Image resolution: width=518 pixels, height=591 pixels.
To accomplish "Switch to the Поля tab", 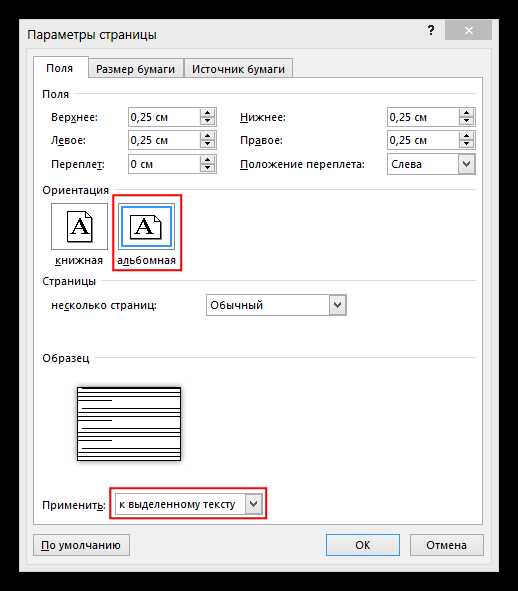I will [60, 68].
